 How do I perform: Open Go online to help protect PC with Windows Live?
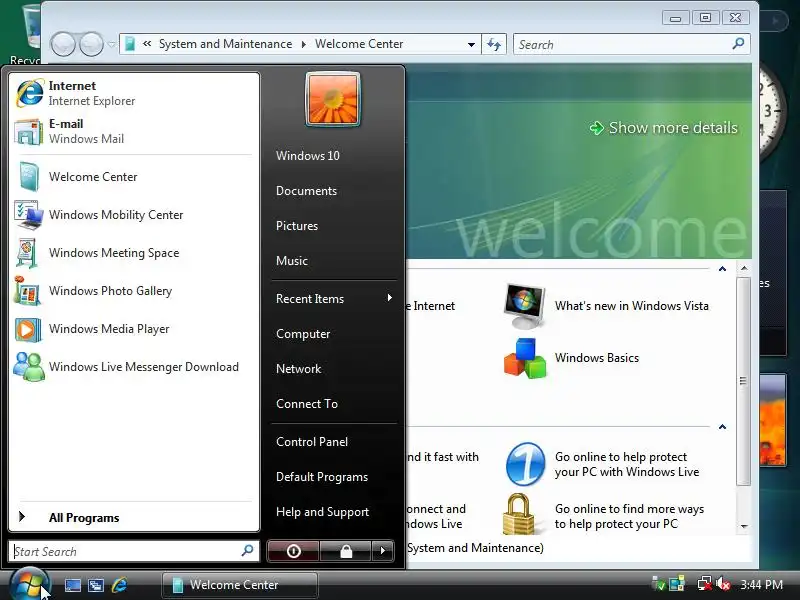(602, 464)
